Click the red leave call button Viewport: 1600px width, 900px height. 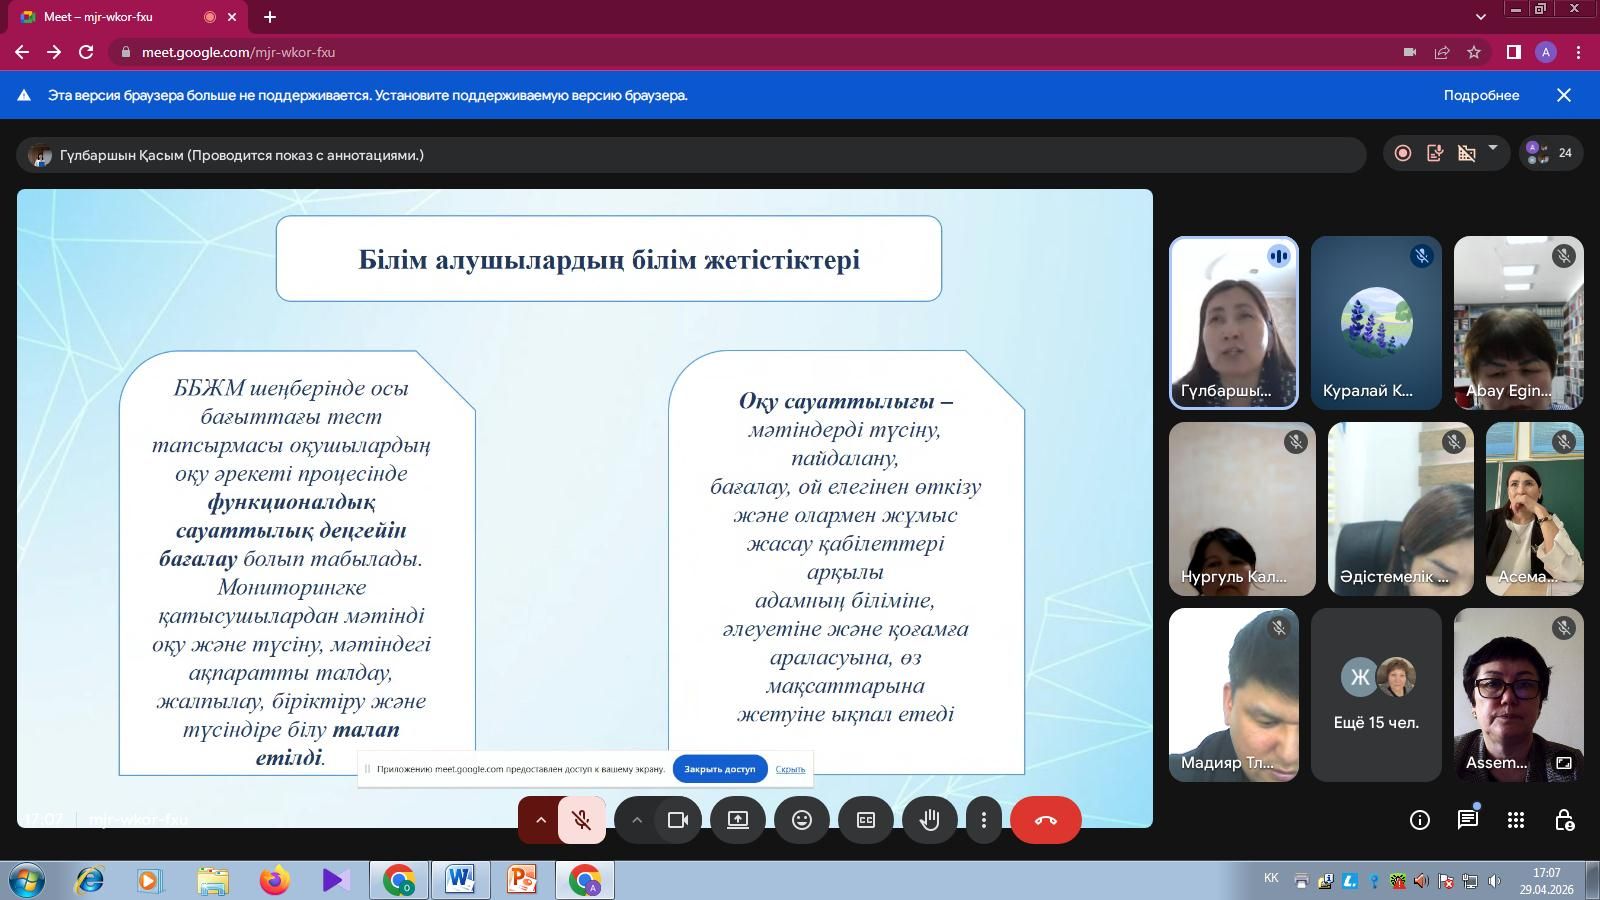tap(1045, 820)
